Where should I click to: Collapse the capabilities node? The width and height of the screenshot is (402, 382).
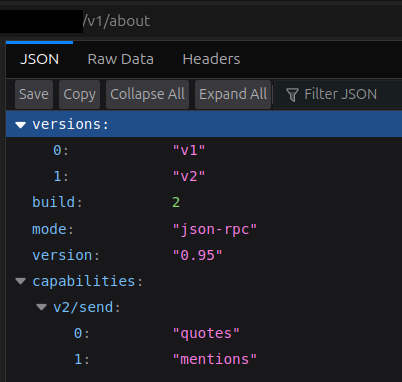(20, 281)
